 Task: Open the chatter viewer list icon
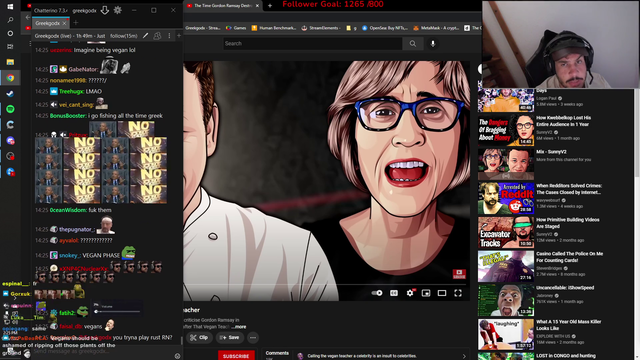click(x=157, y=36)
